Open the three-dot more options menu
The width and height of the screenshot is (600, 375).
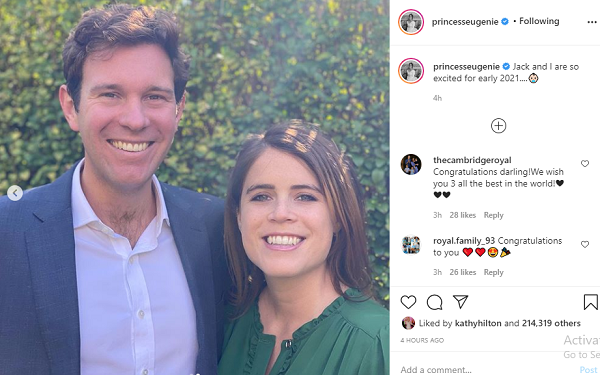(x=592, y=22)
